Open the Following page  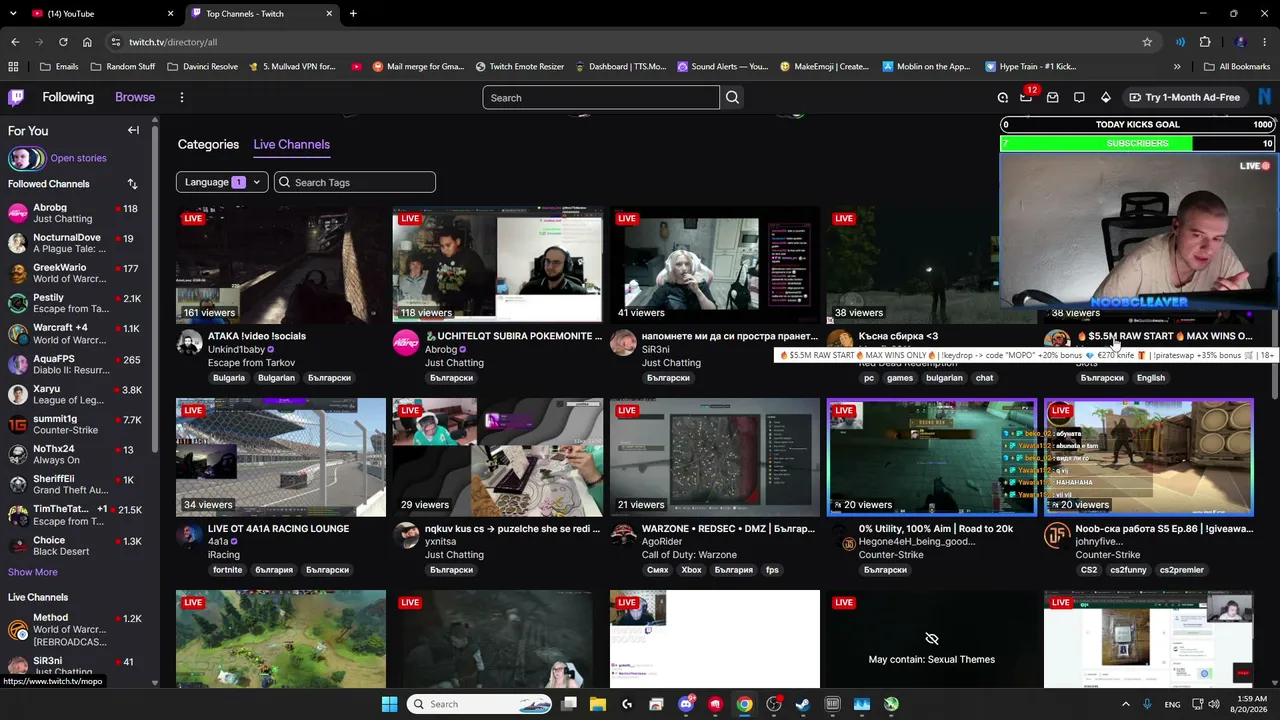click(68, 97)
